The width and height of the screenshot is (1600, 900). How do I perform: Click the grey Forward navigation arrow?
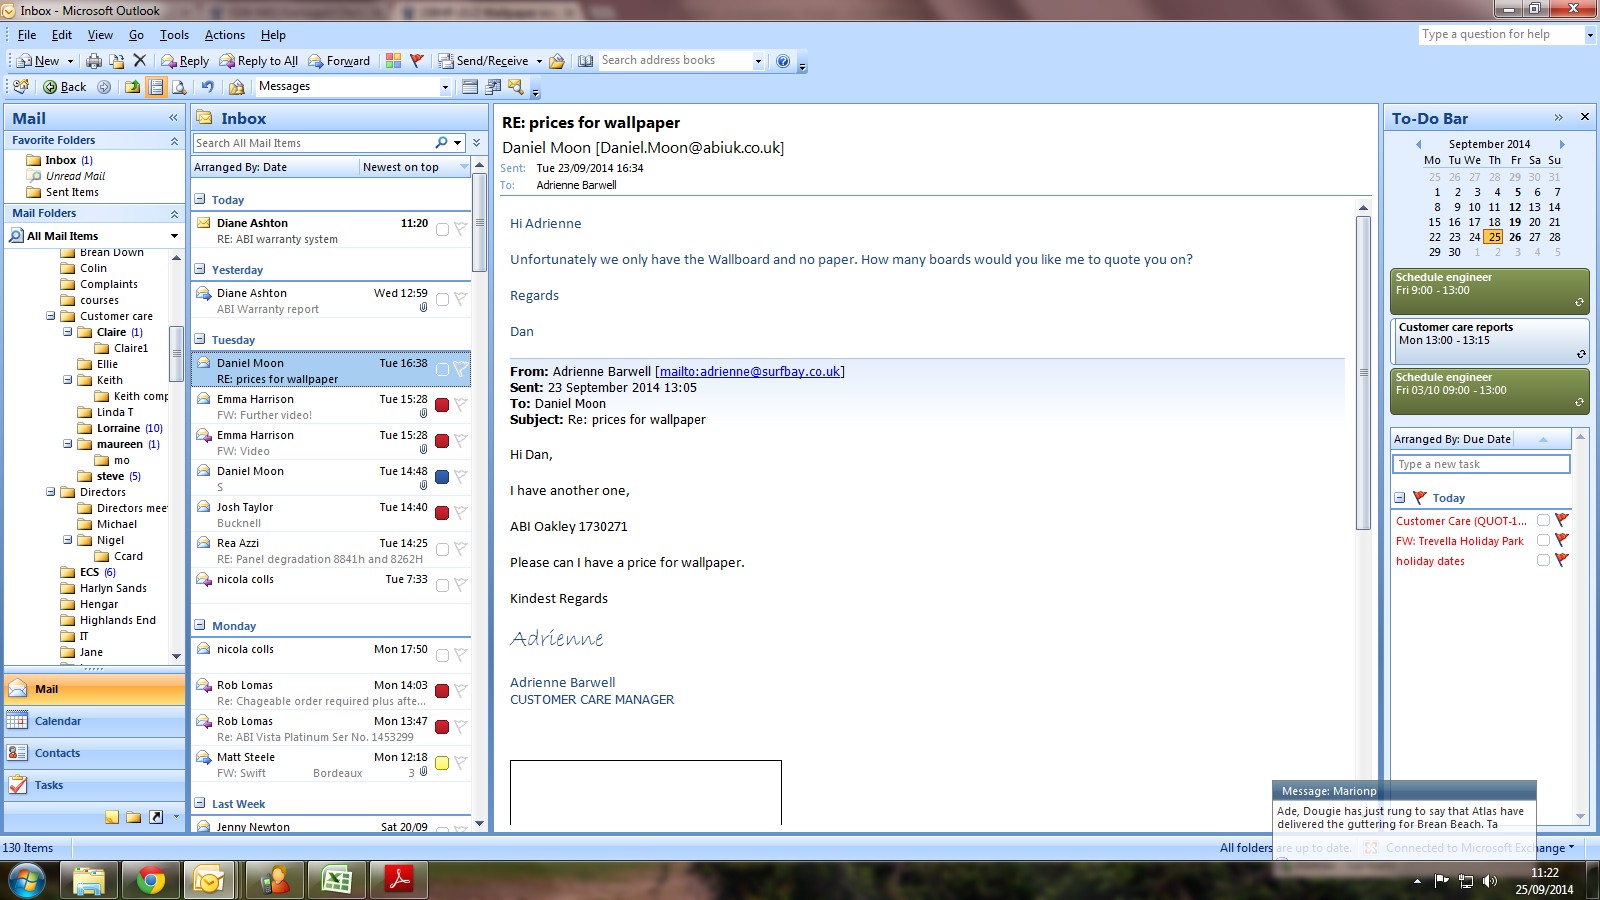pos(104,87)
